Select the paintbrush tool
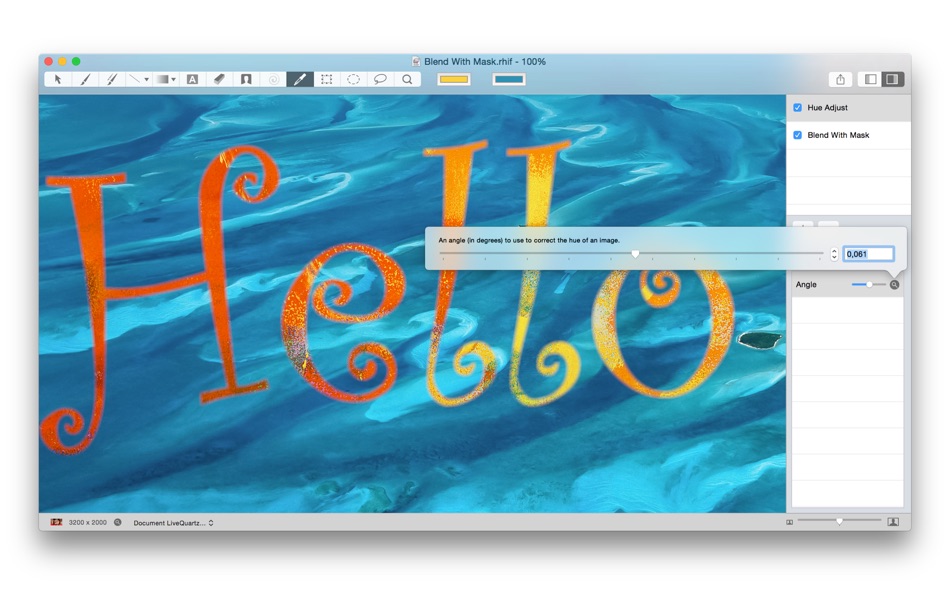Viewport: 950px width, 594px height. tap(85, 79)
